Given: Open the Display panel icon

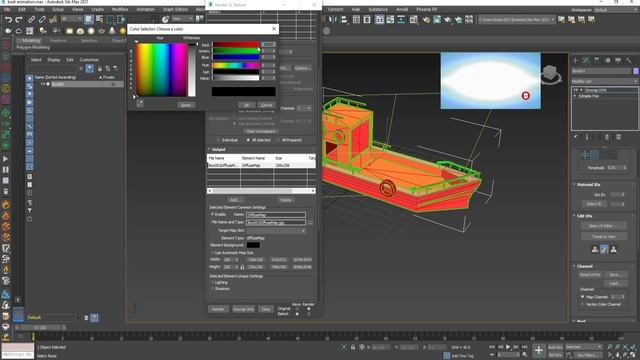Looking at the screenshot, I should click(618, 60).
